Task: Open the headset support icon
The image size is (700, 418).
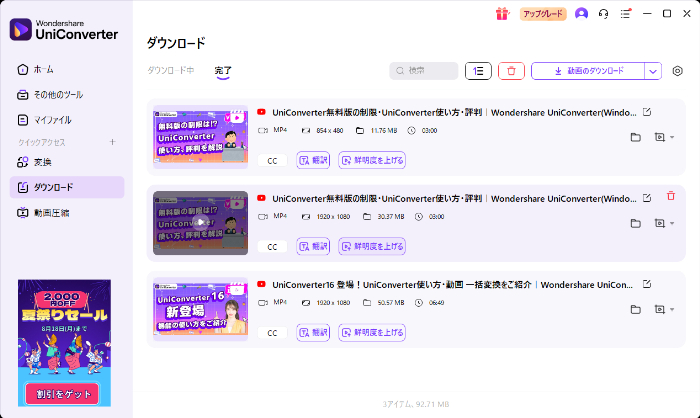Action: [604, 14]
